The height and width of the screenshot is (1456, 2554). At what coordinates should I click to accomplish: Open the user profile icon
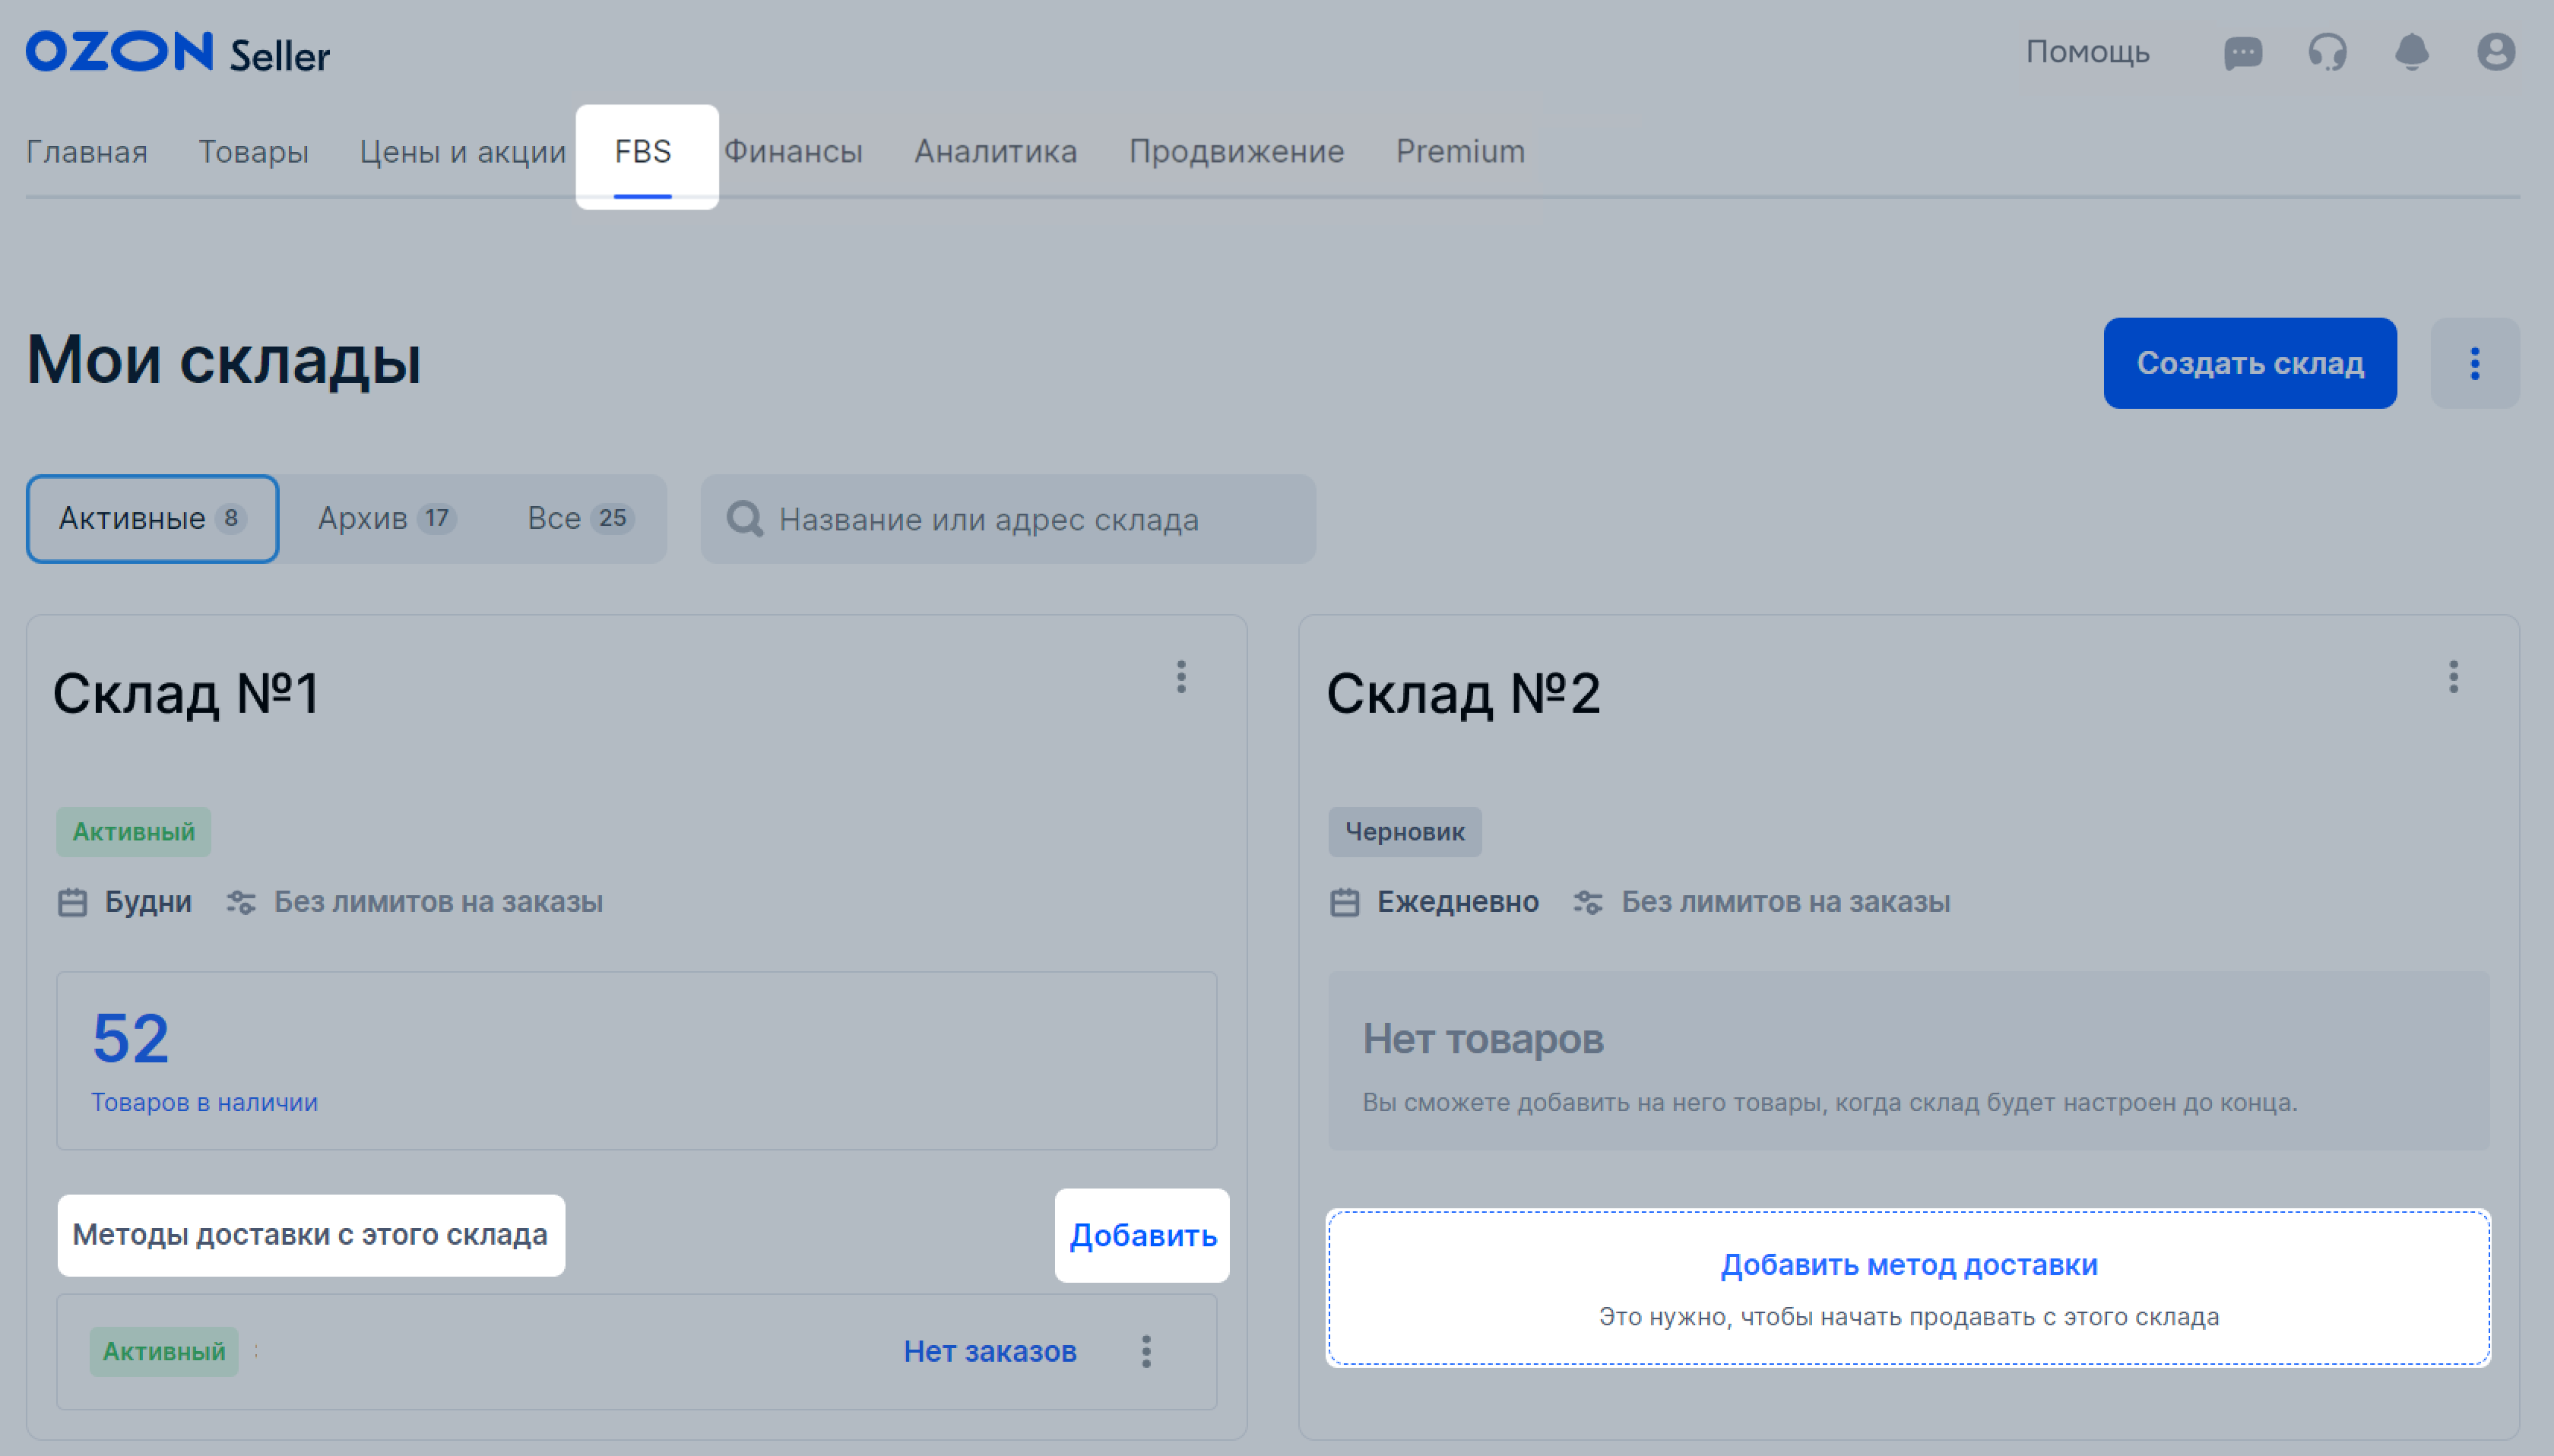tap(2496, 52)
